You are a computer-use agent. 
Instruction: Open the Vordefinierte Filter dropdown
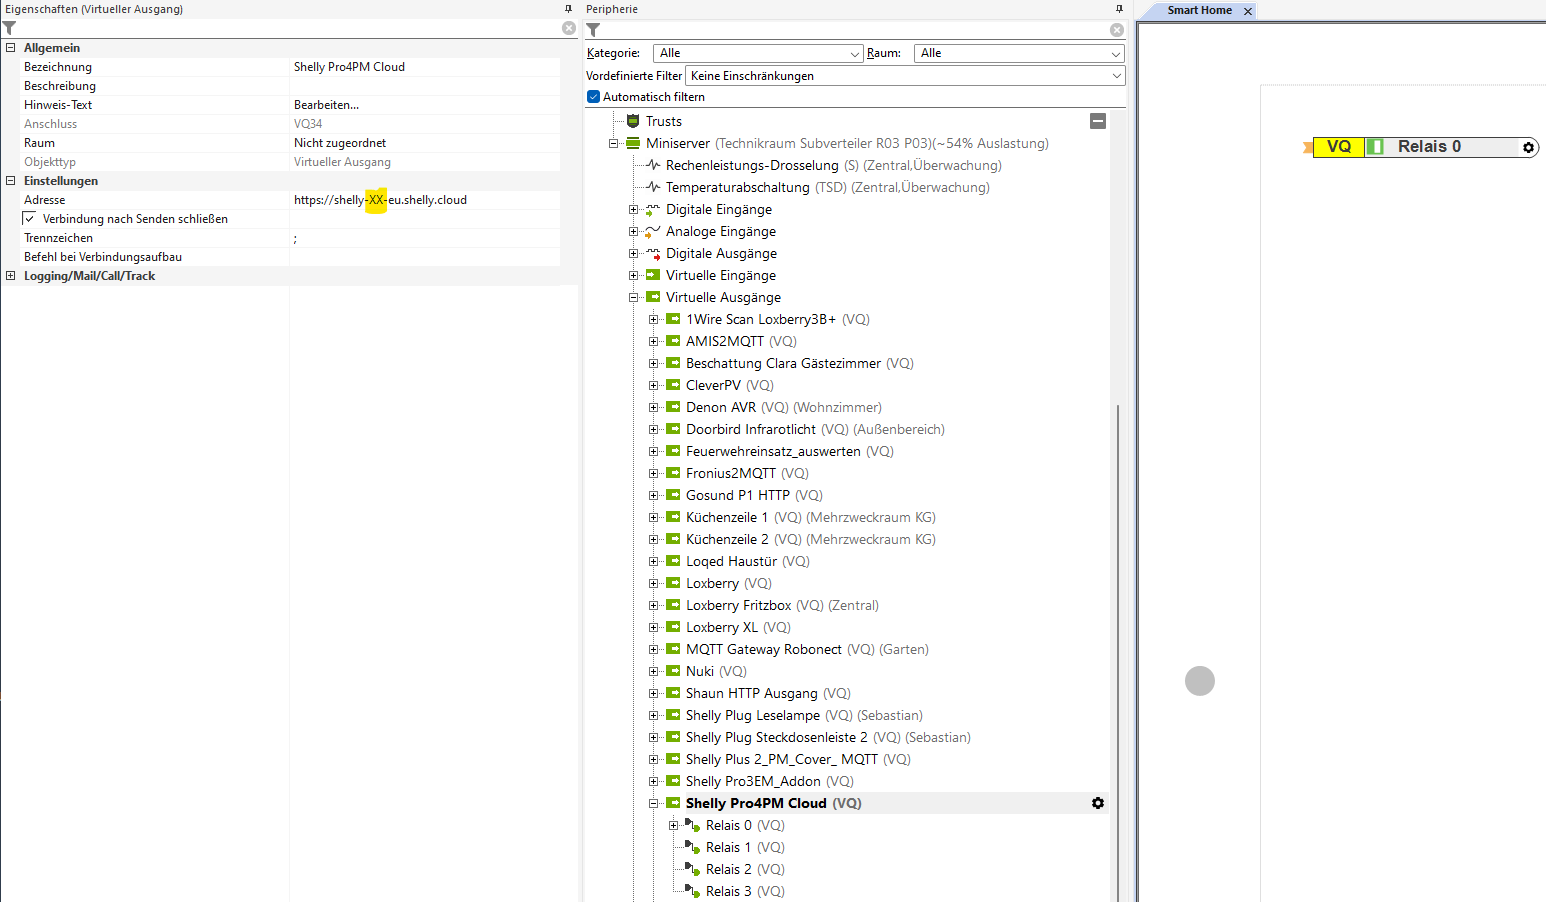pyautogui.click(x=905, y=76)
